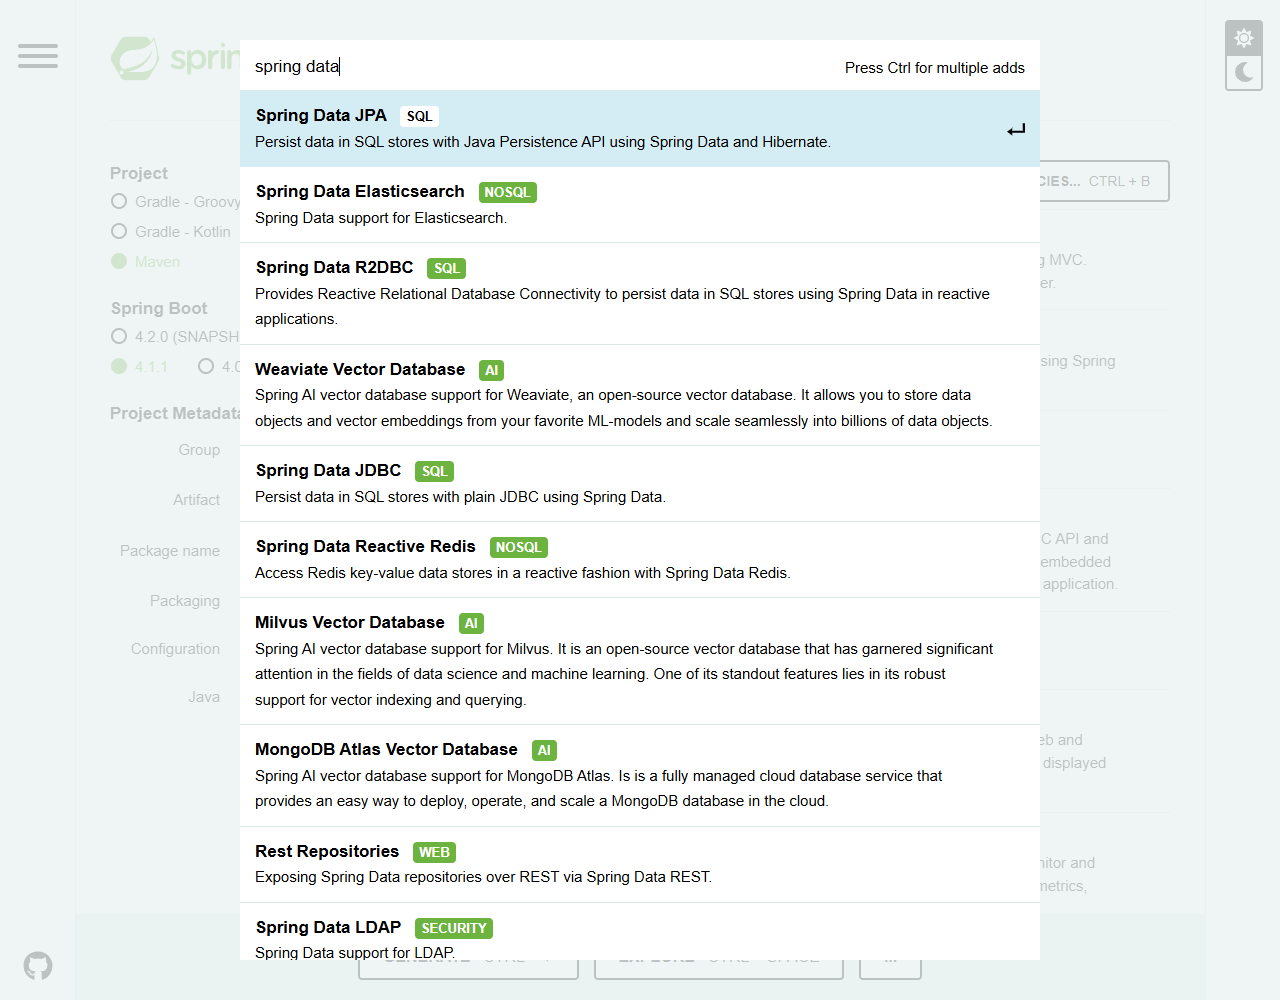The image size is (1280, 1000).
Task: Click the Package name label
Action: 170,551
